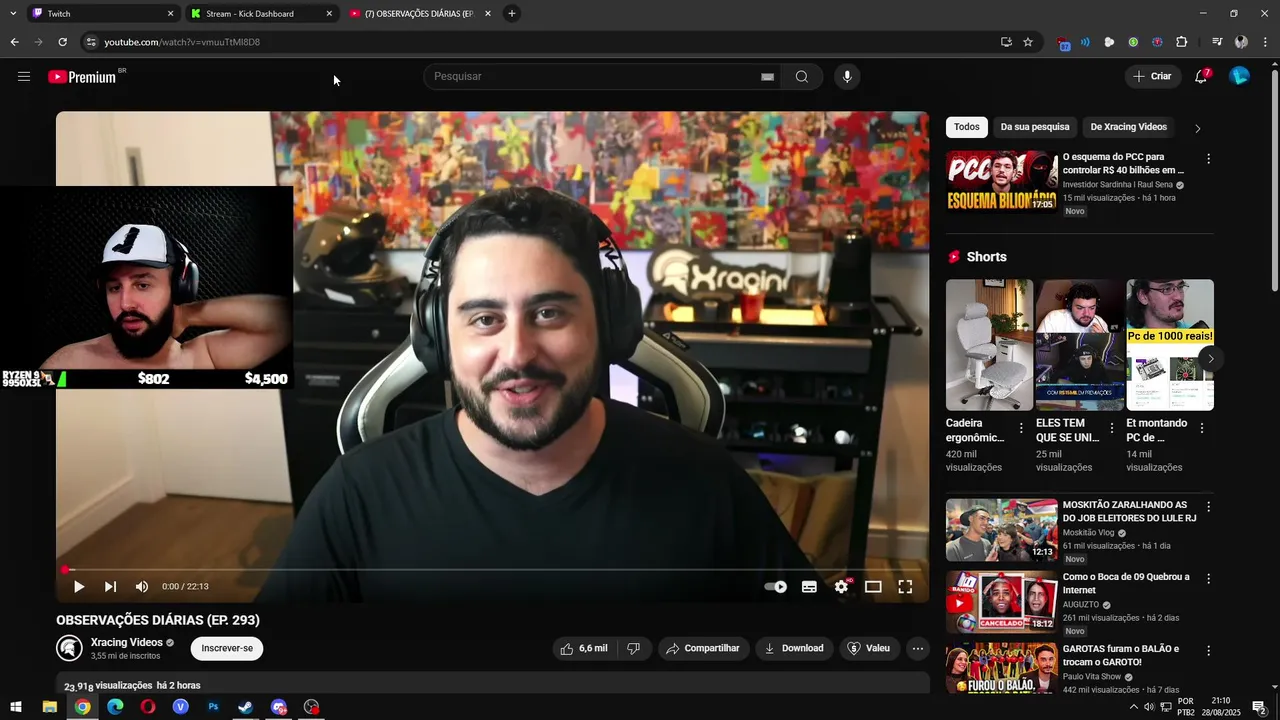Screen dimensions: 1280x720
Task: Open player settings gear
Action: [841, 587]
